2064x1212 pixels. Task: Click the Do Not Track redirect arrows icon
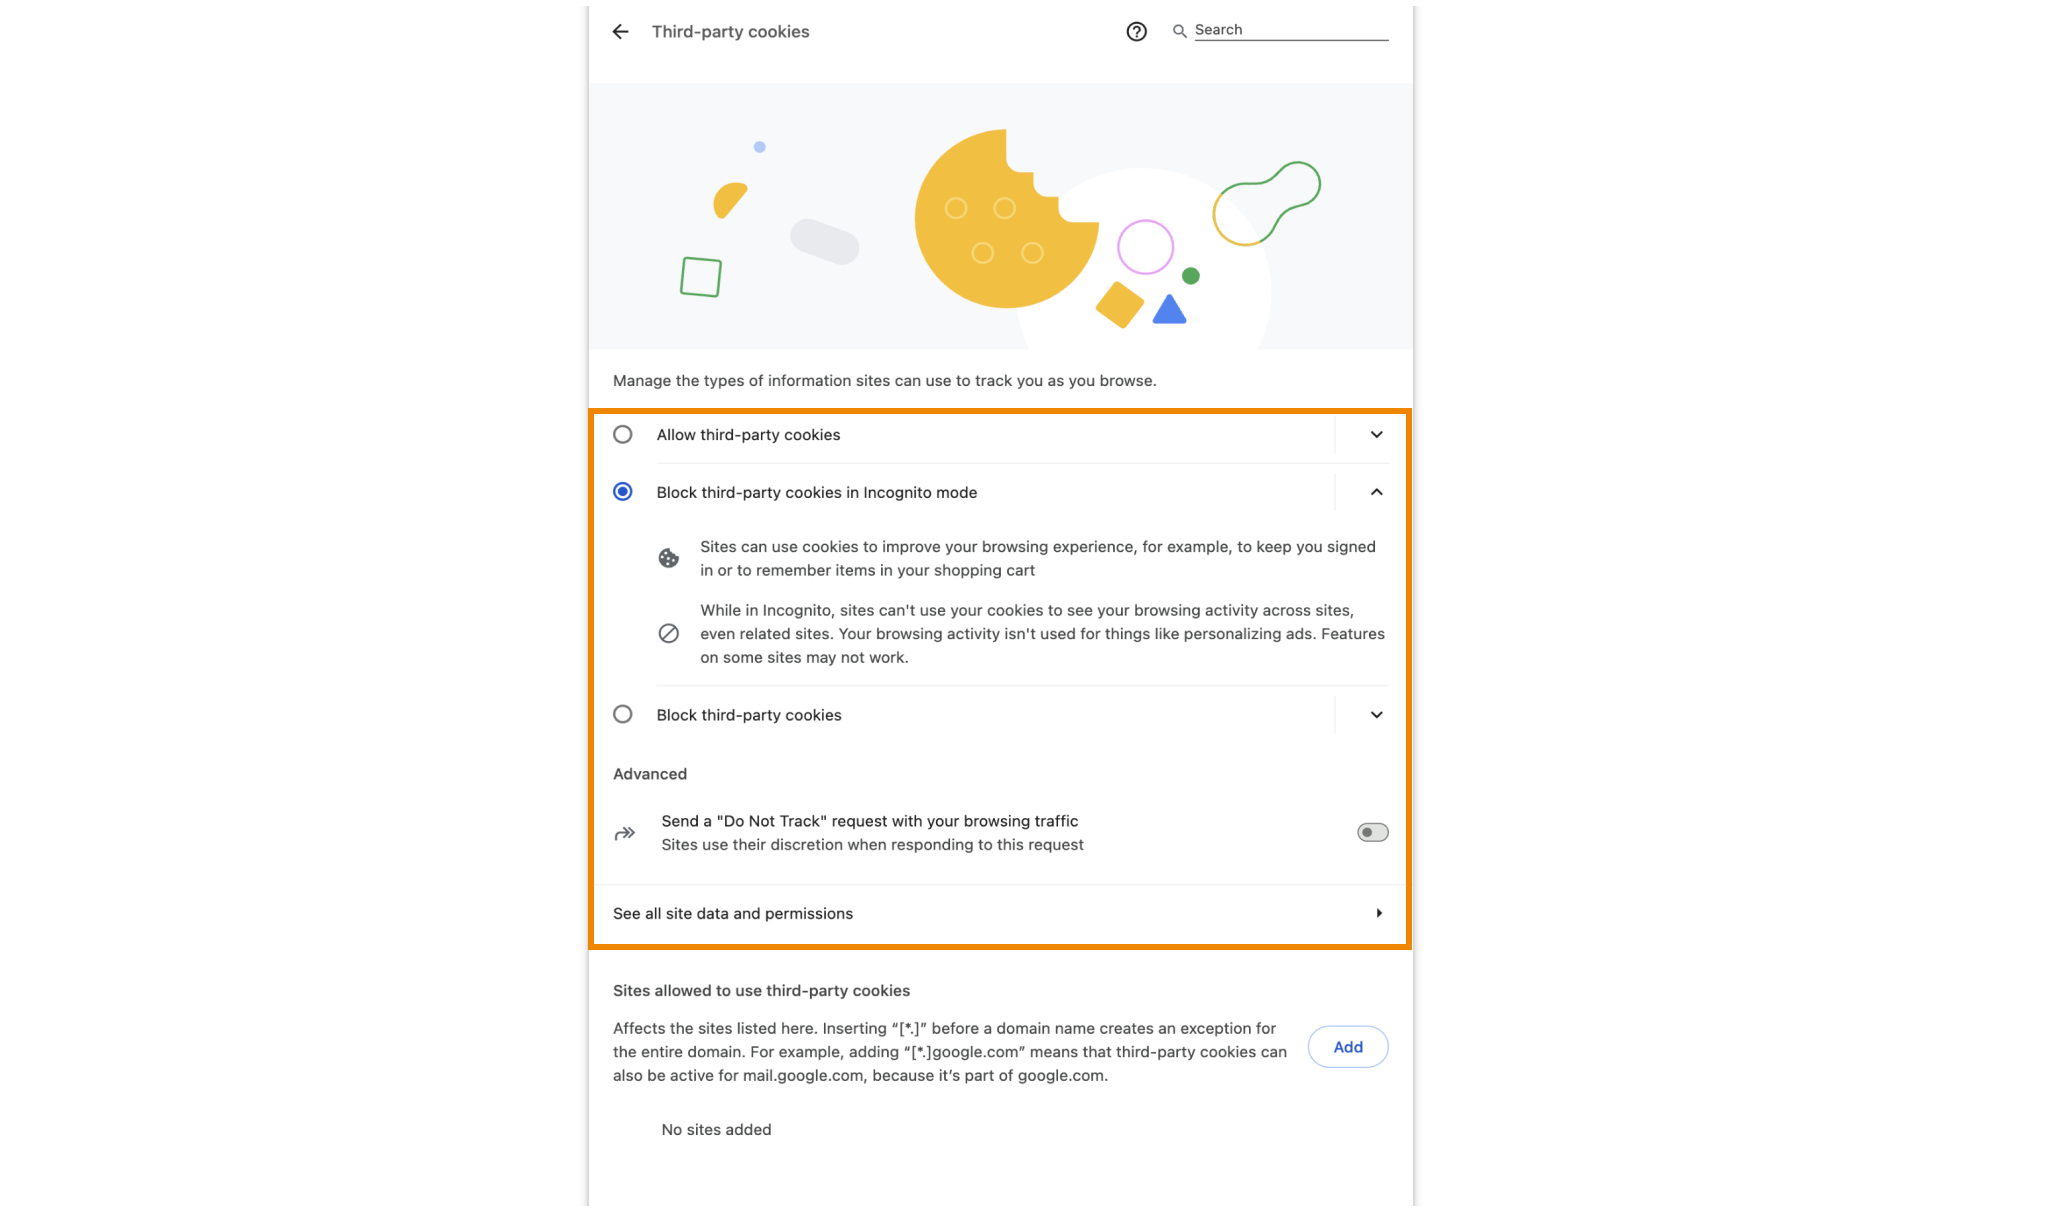(623, 831)
